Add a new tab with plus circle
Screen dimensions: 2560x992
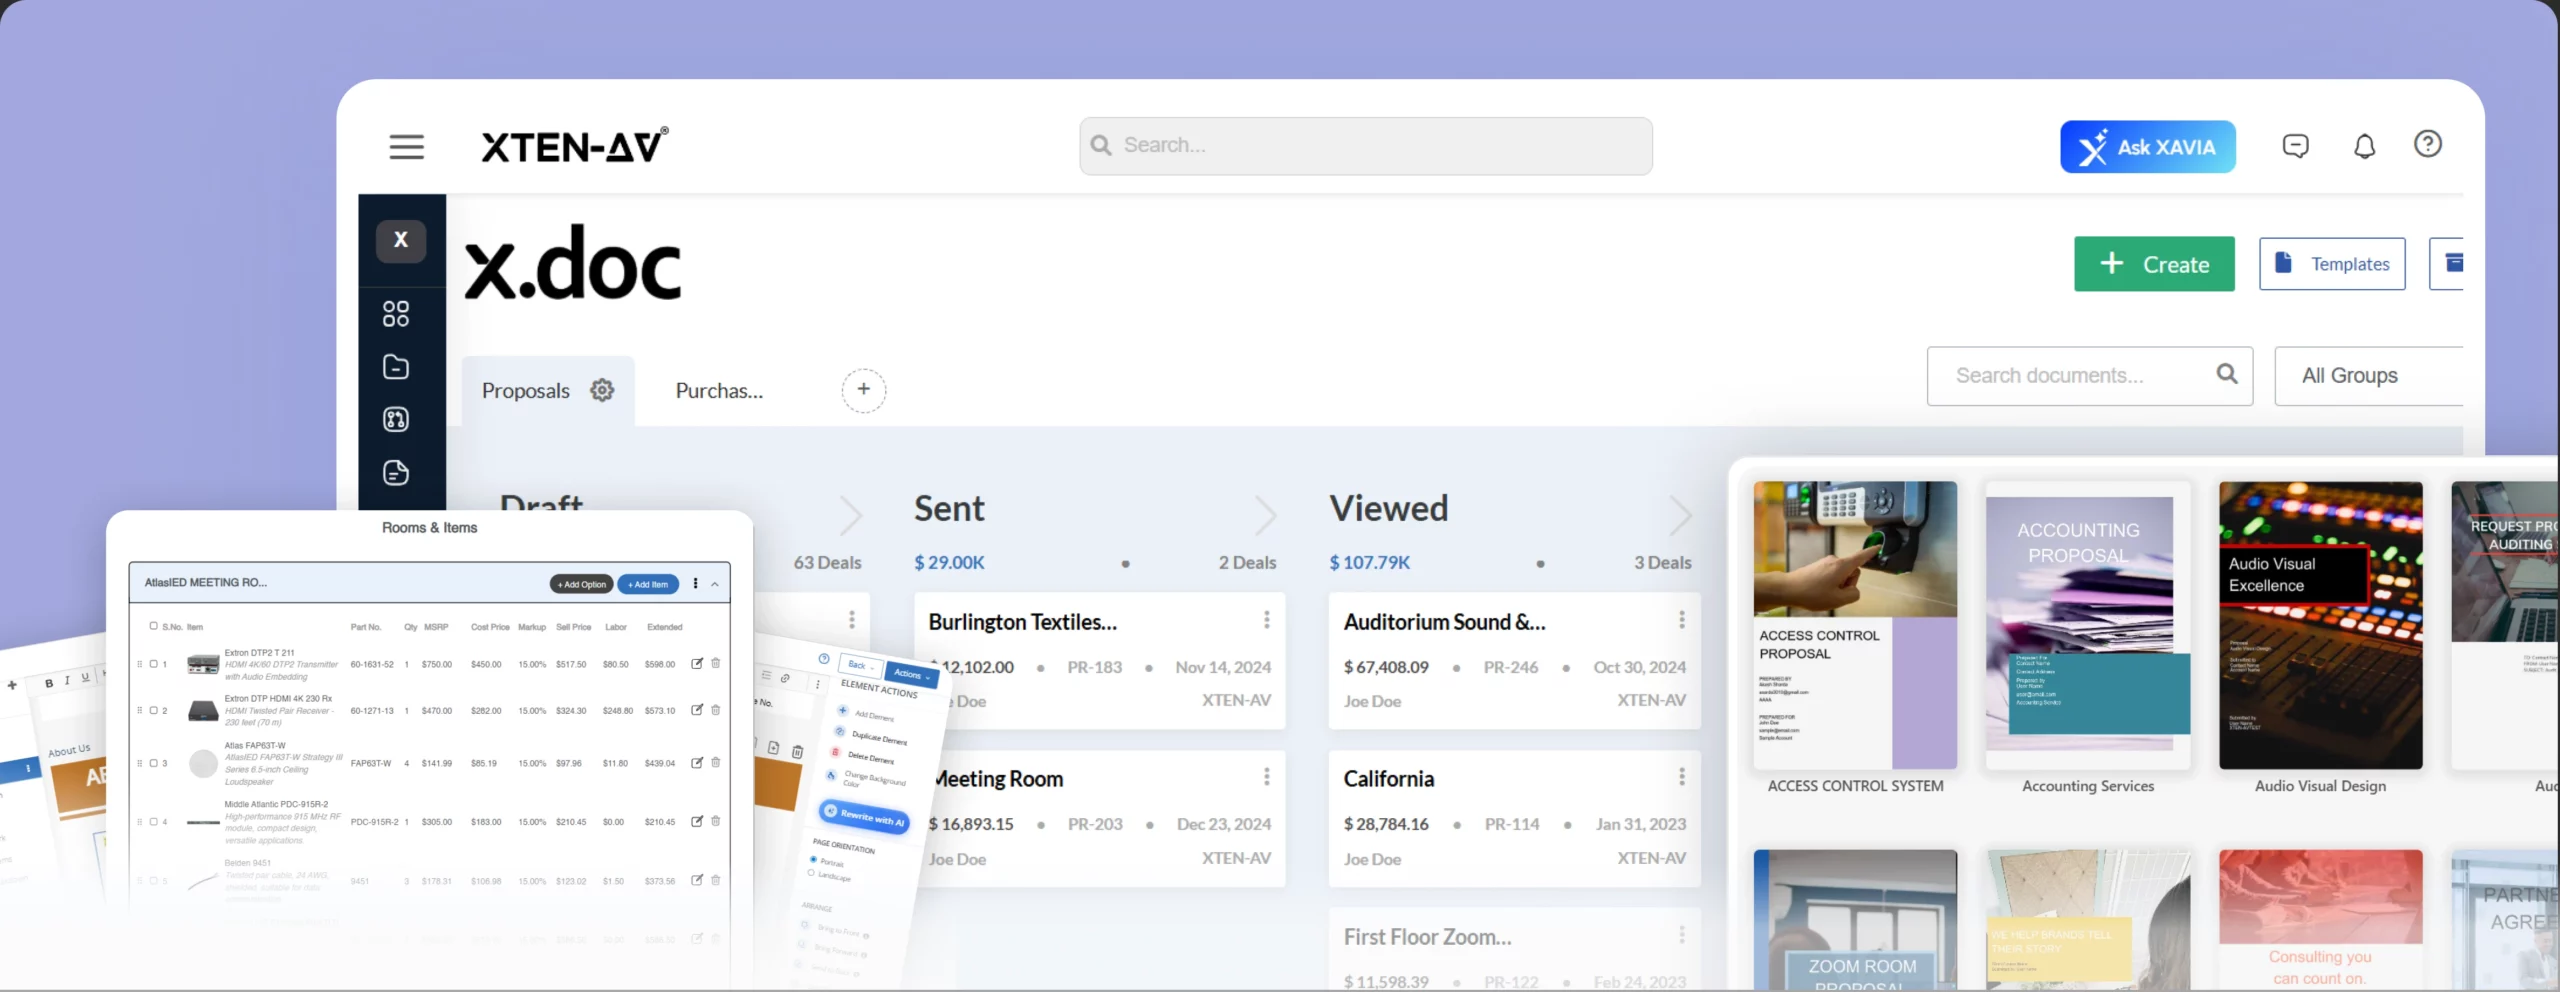pos(864,390)
